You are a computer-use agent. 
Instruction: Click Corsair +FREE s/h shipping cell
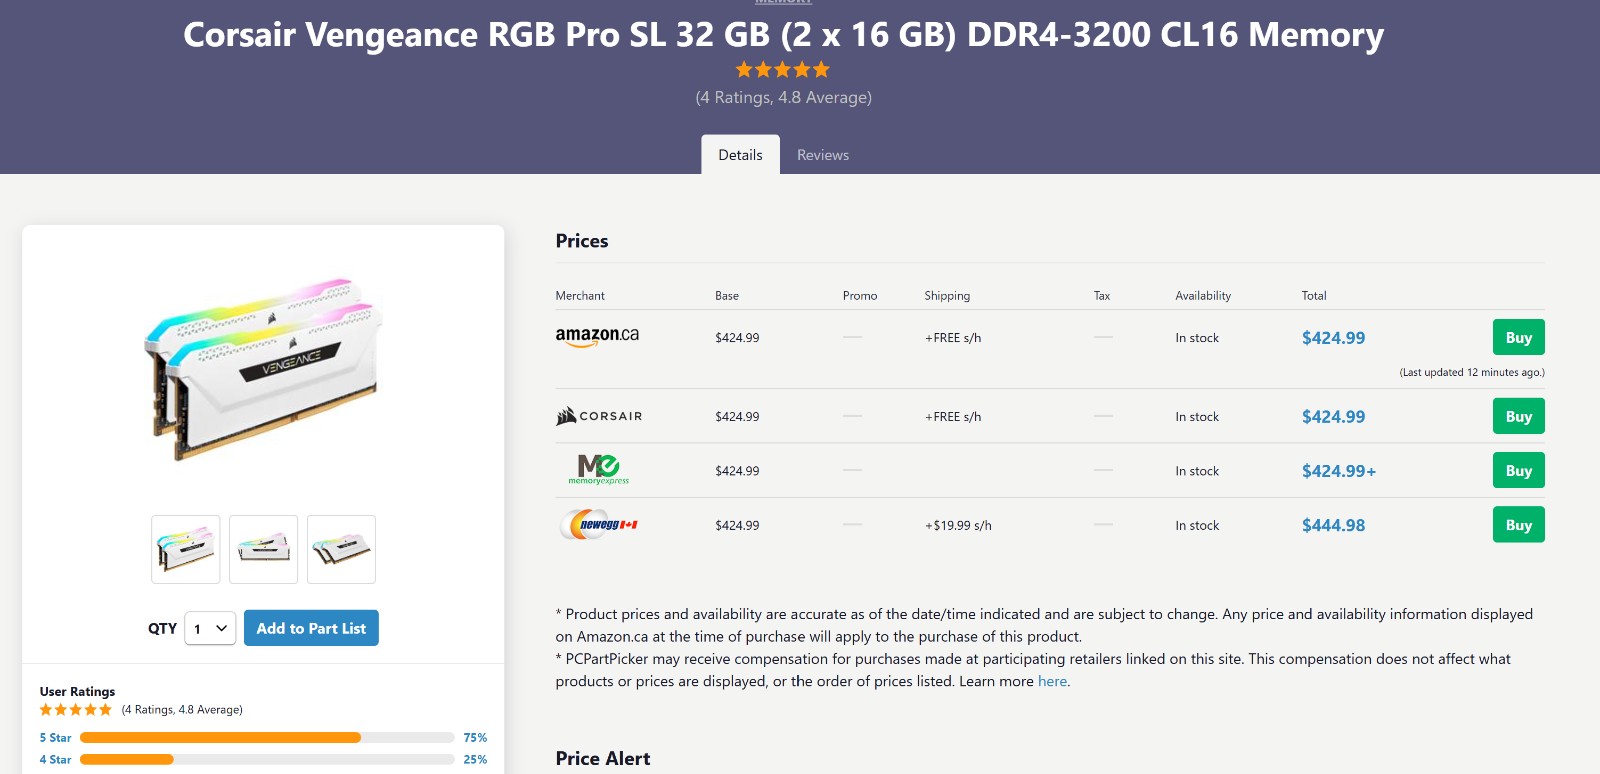[953, 417]
